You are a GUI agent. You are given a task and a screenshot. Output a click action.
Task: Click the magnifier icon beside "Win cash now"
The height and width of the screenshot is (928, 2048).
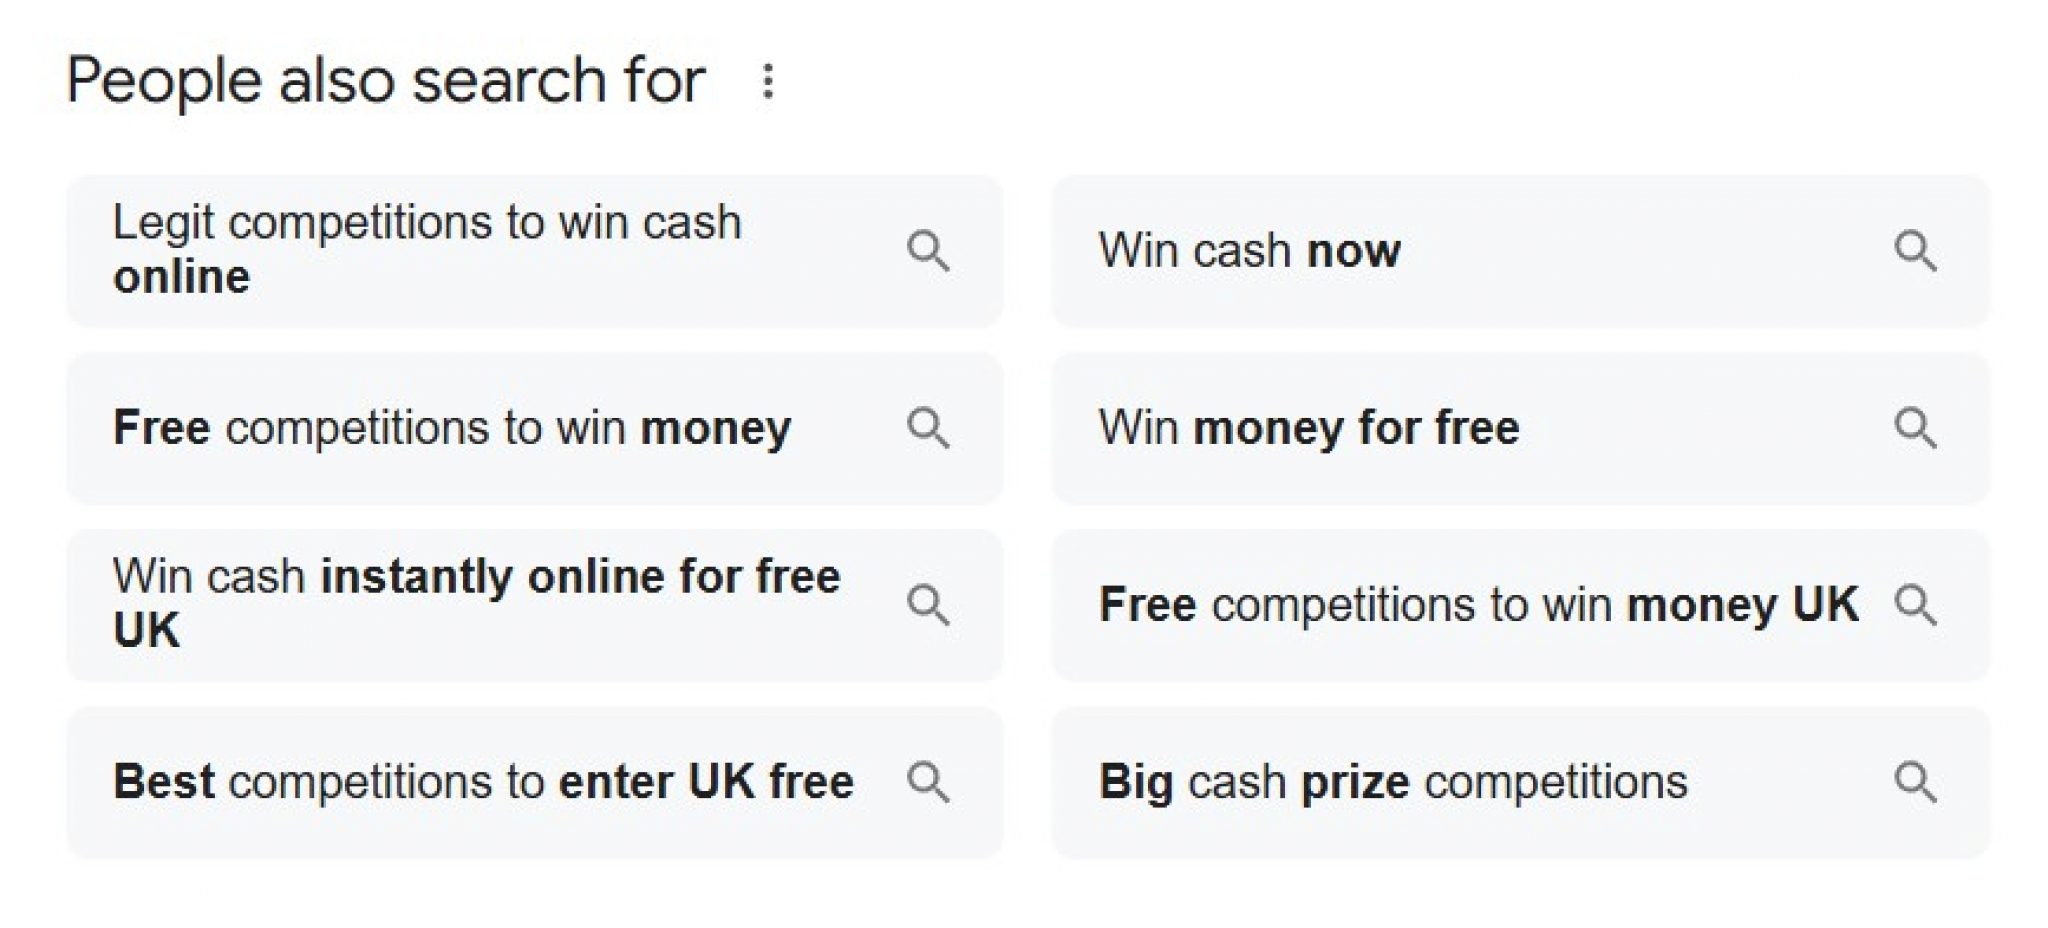click(x=1916, y=251)
